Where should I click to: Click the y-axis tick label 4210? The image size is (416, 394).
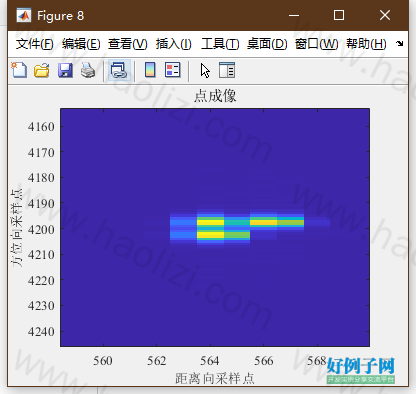(41, 255)
